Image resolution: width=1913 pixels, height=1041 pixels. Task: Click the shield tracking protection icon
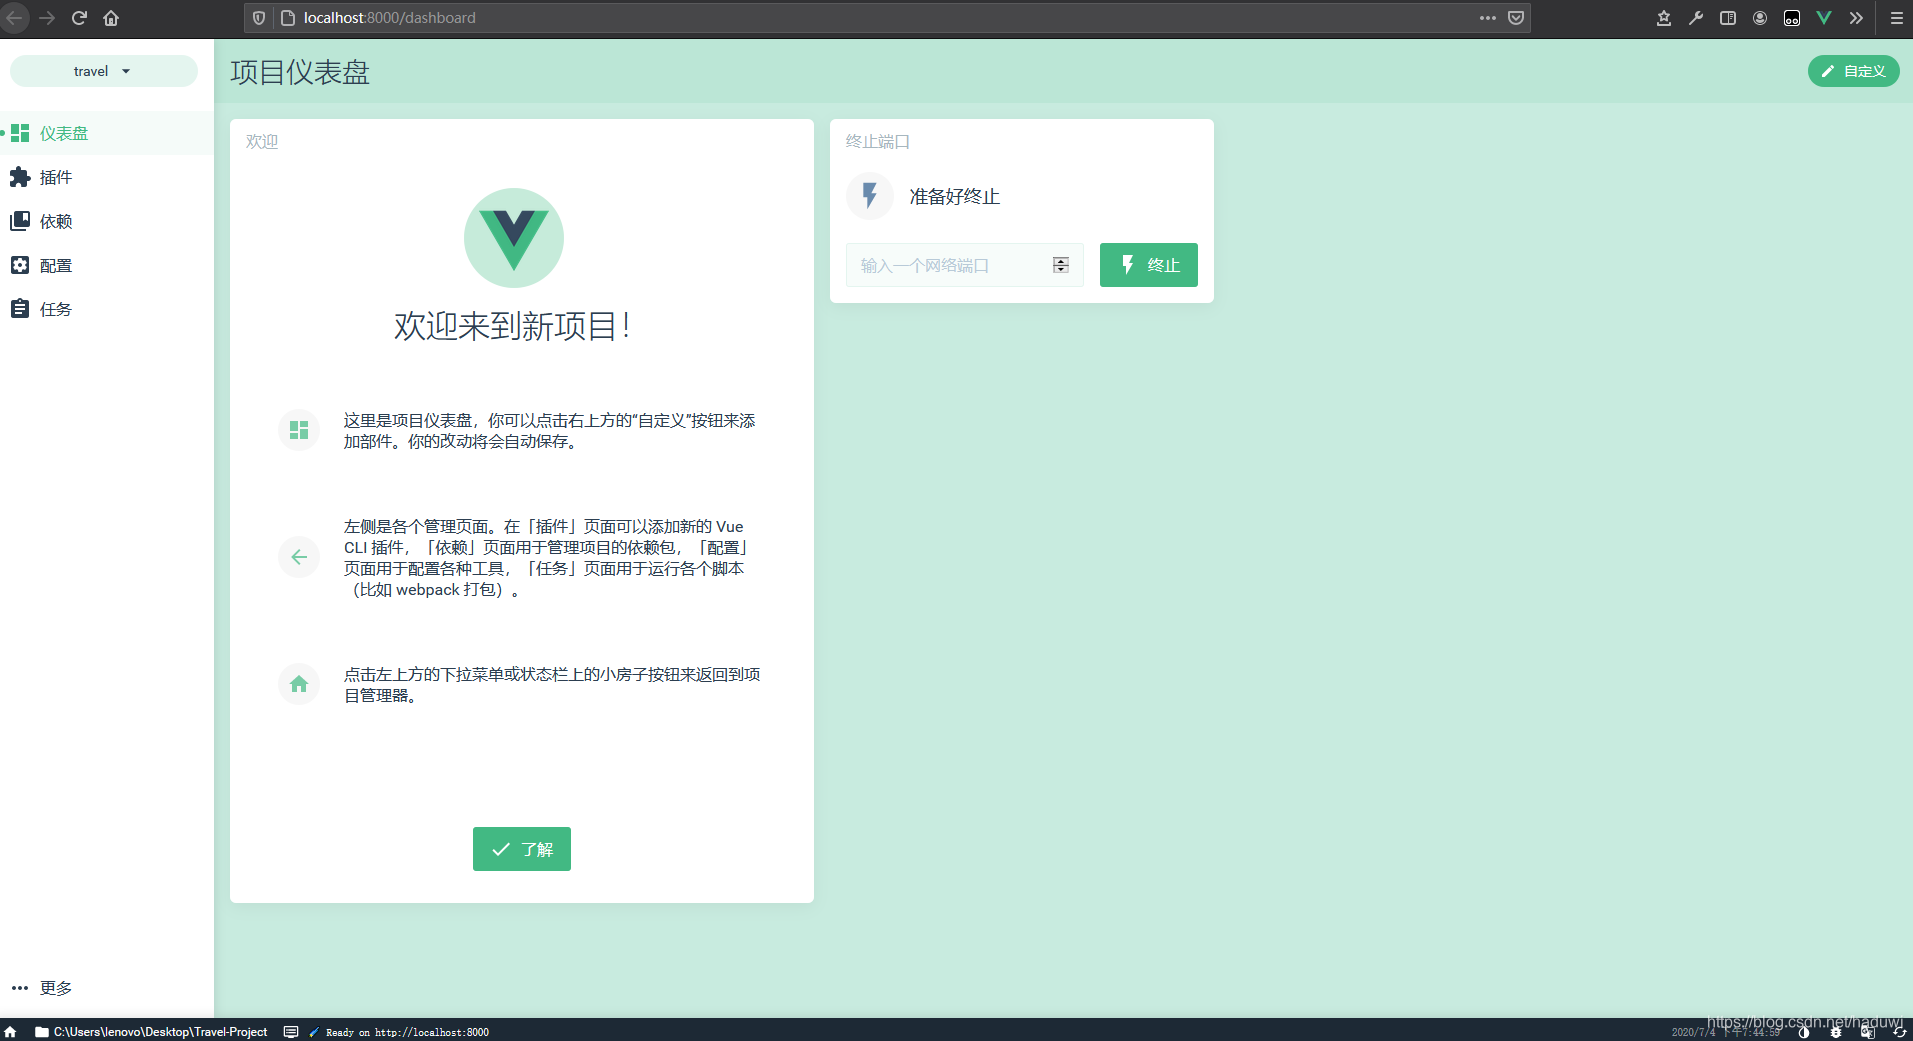click(259, 18)
